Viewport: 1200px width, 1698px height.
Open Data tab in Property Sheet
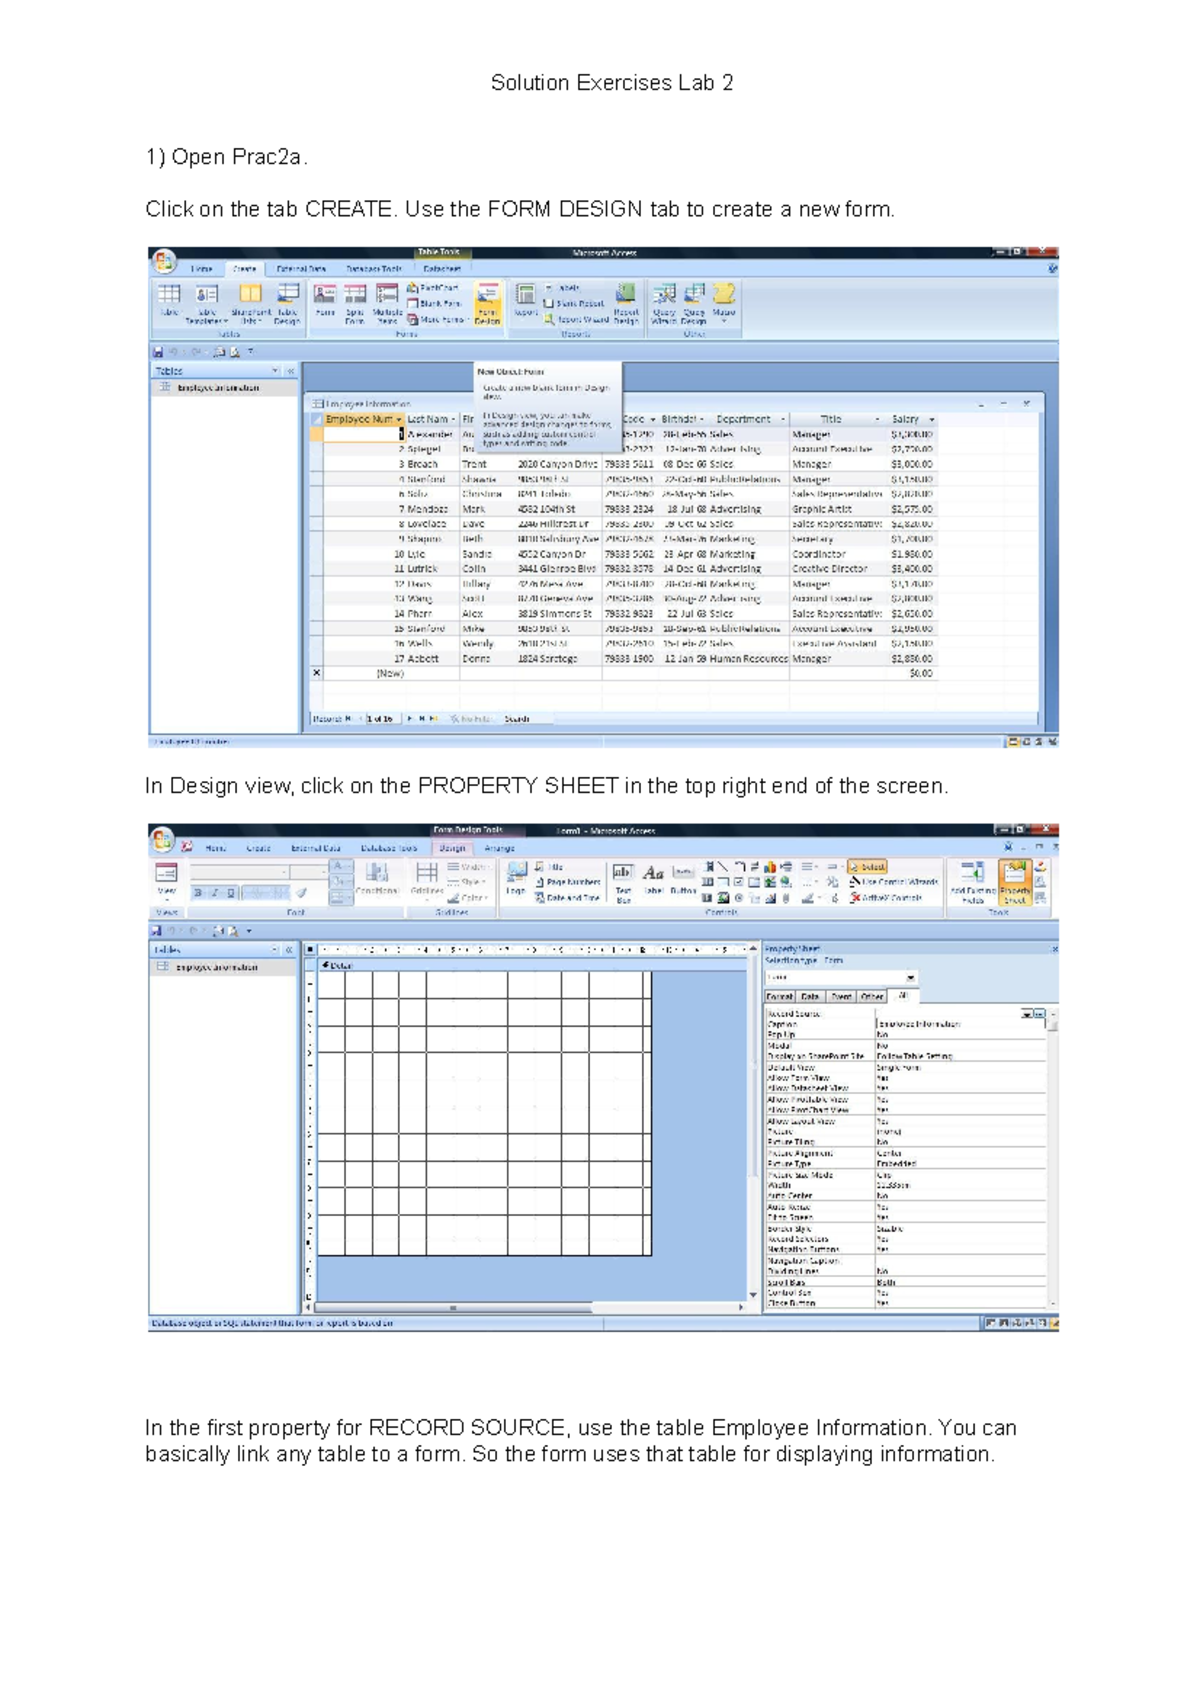[810, 996]
